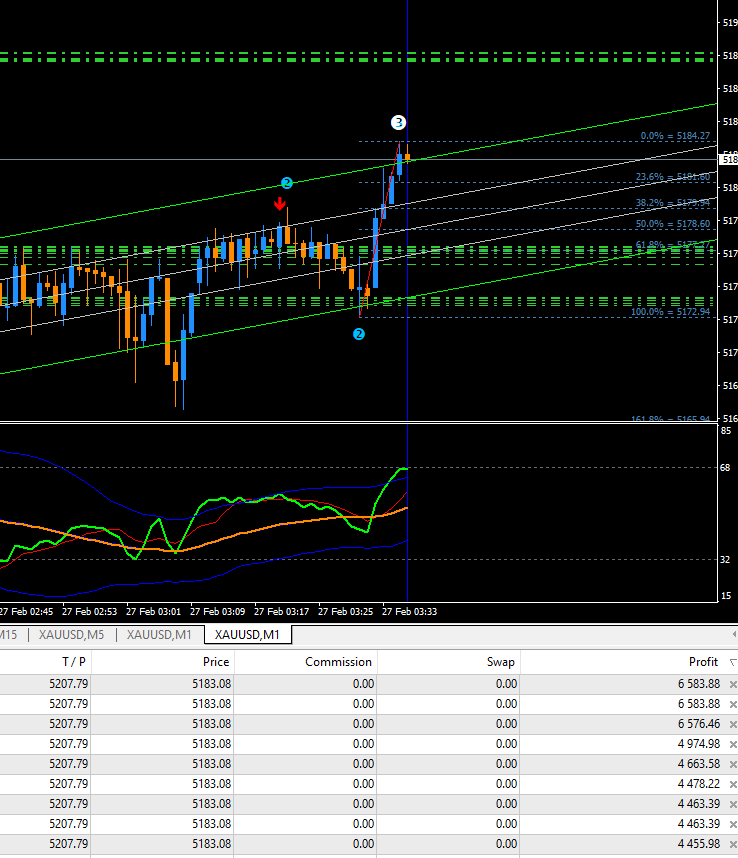
Task: Switch to the inactive XAUUSD,M1 chart tab
Action: 159,634
